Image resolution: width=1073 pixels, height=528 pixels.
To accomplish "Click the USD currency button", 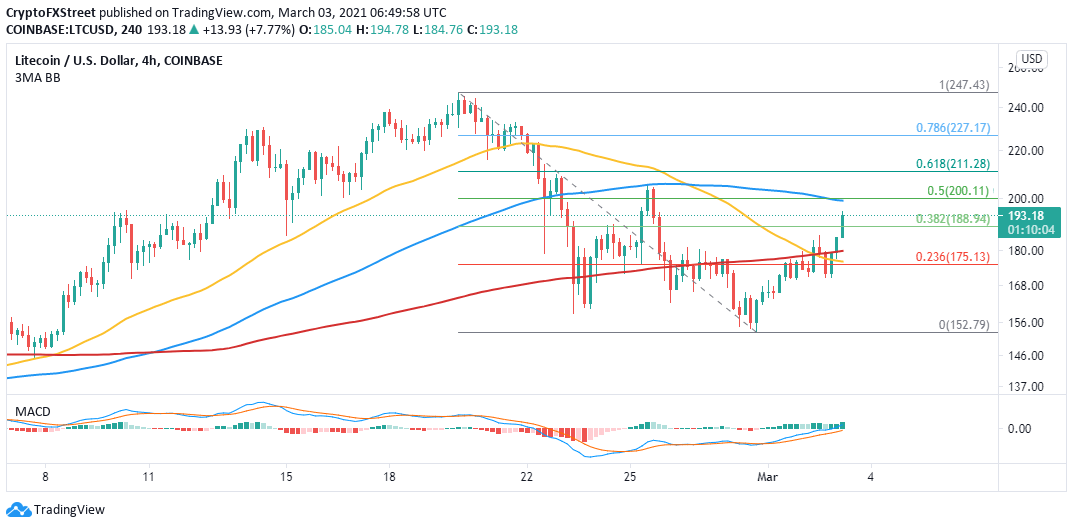I will (x=1029, y=57).
